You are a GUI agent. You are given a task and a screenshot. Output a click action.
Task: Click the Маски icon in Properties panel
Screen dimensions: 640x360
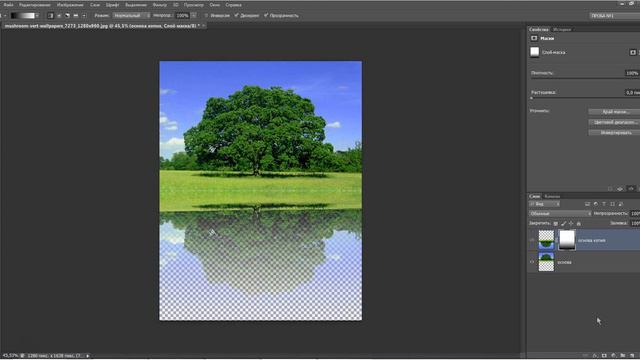(x=534, y=38)
